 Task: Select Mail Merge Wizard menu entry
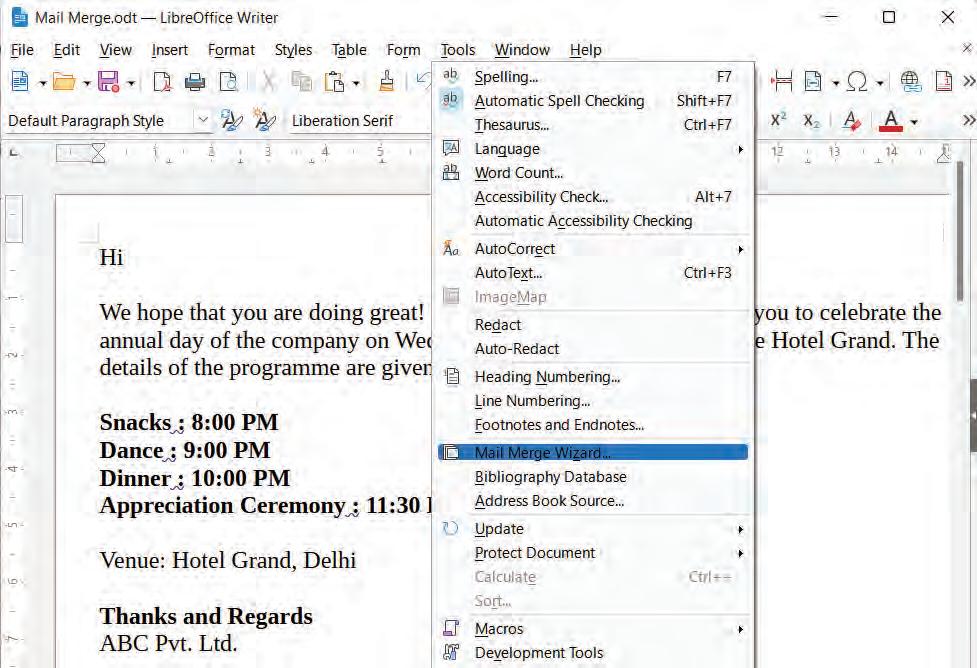point(593,452)
